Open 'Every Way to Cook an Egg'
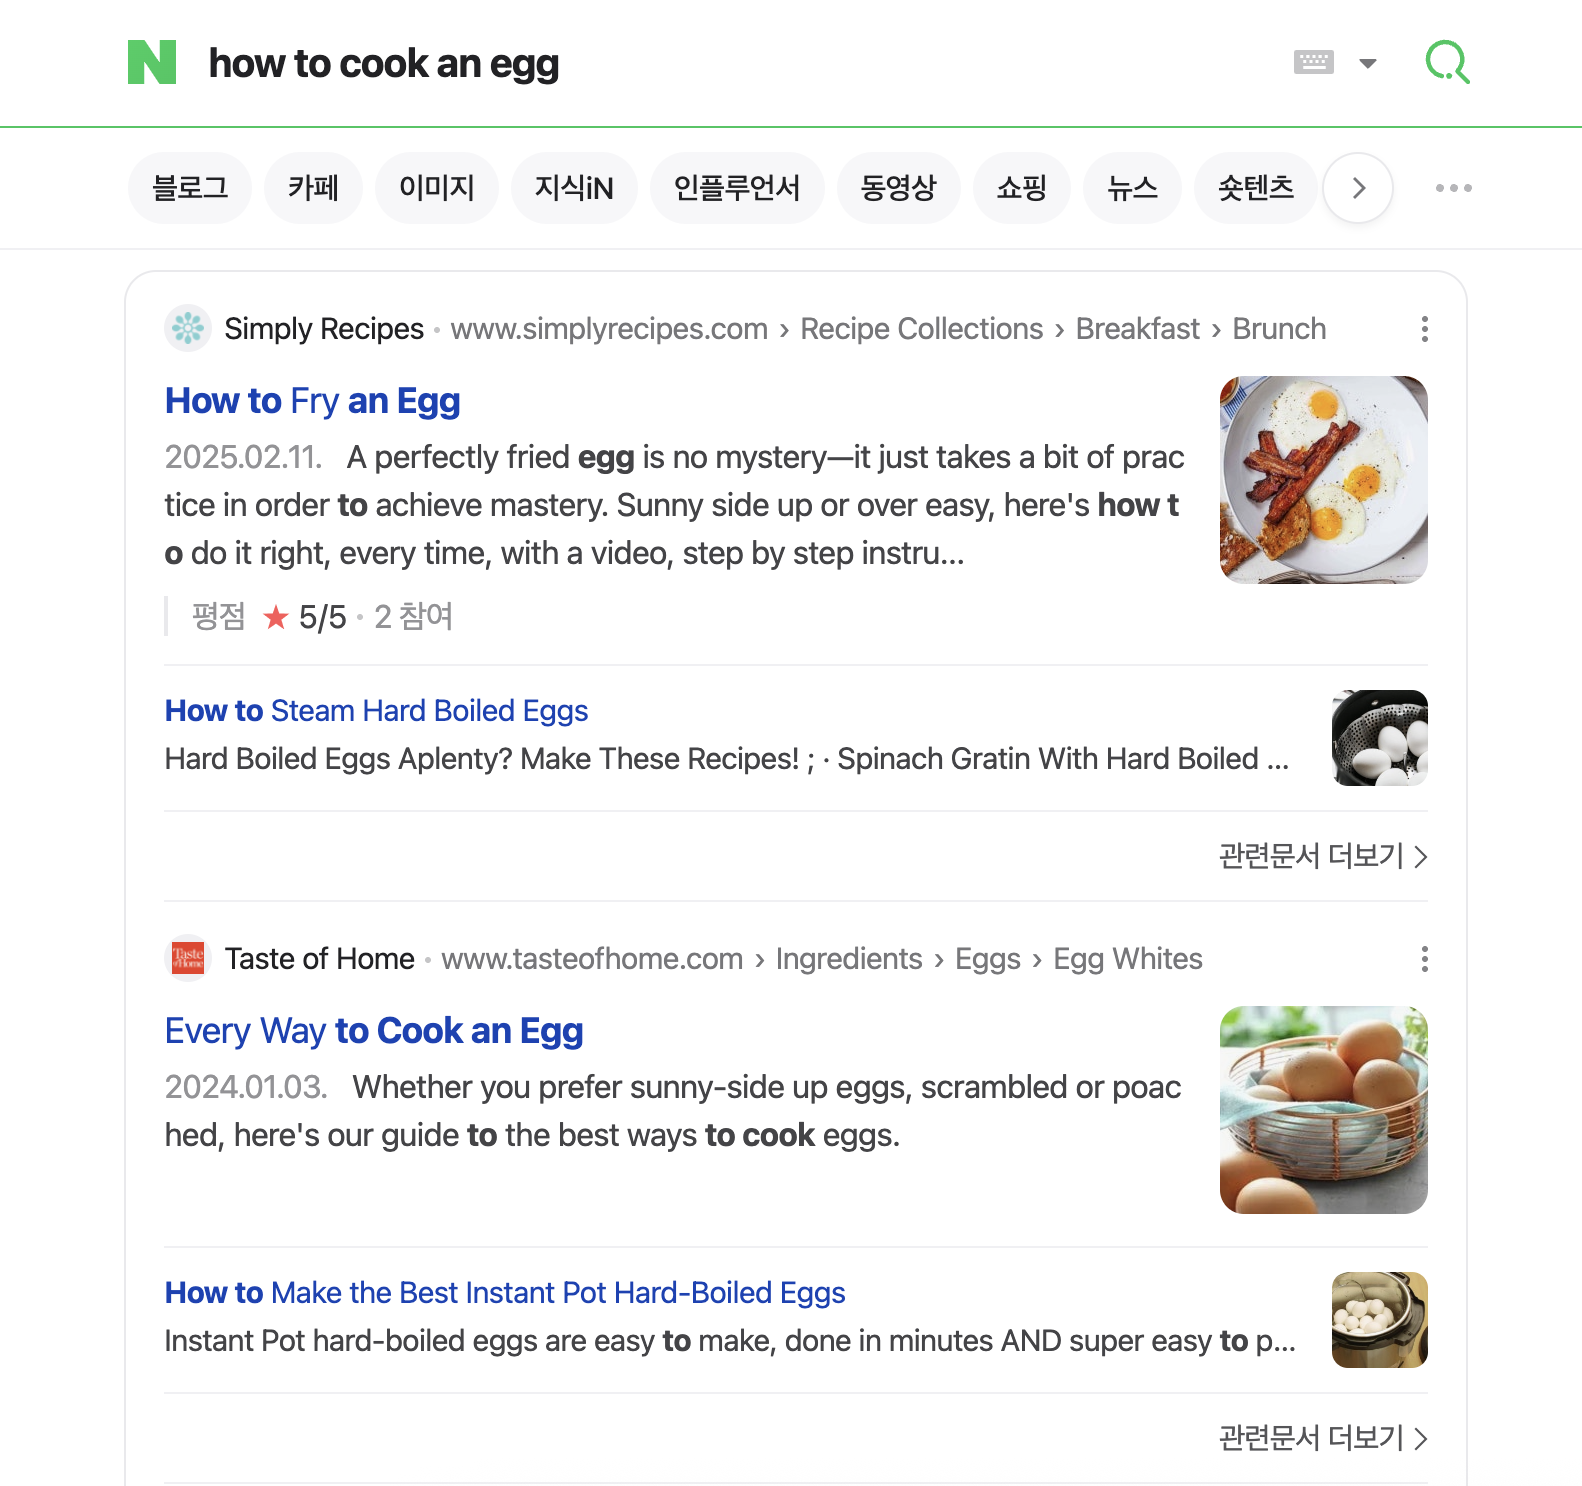Screen dimensions: 1582x1486 click(x=373, y=1031)
